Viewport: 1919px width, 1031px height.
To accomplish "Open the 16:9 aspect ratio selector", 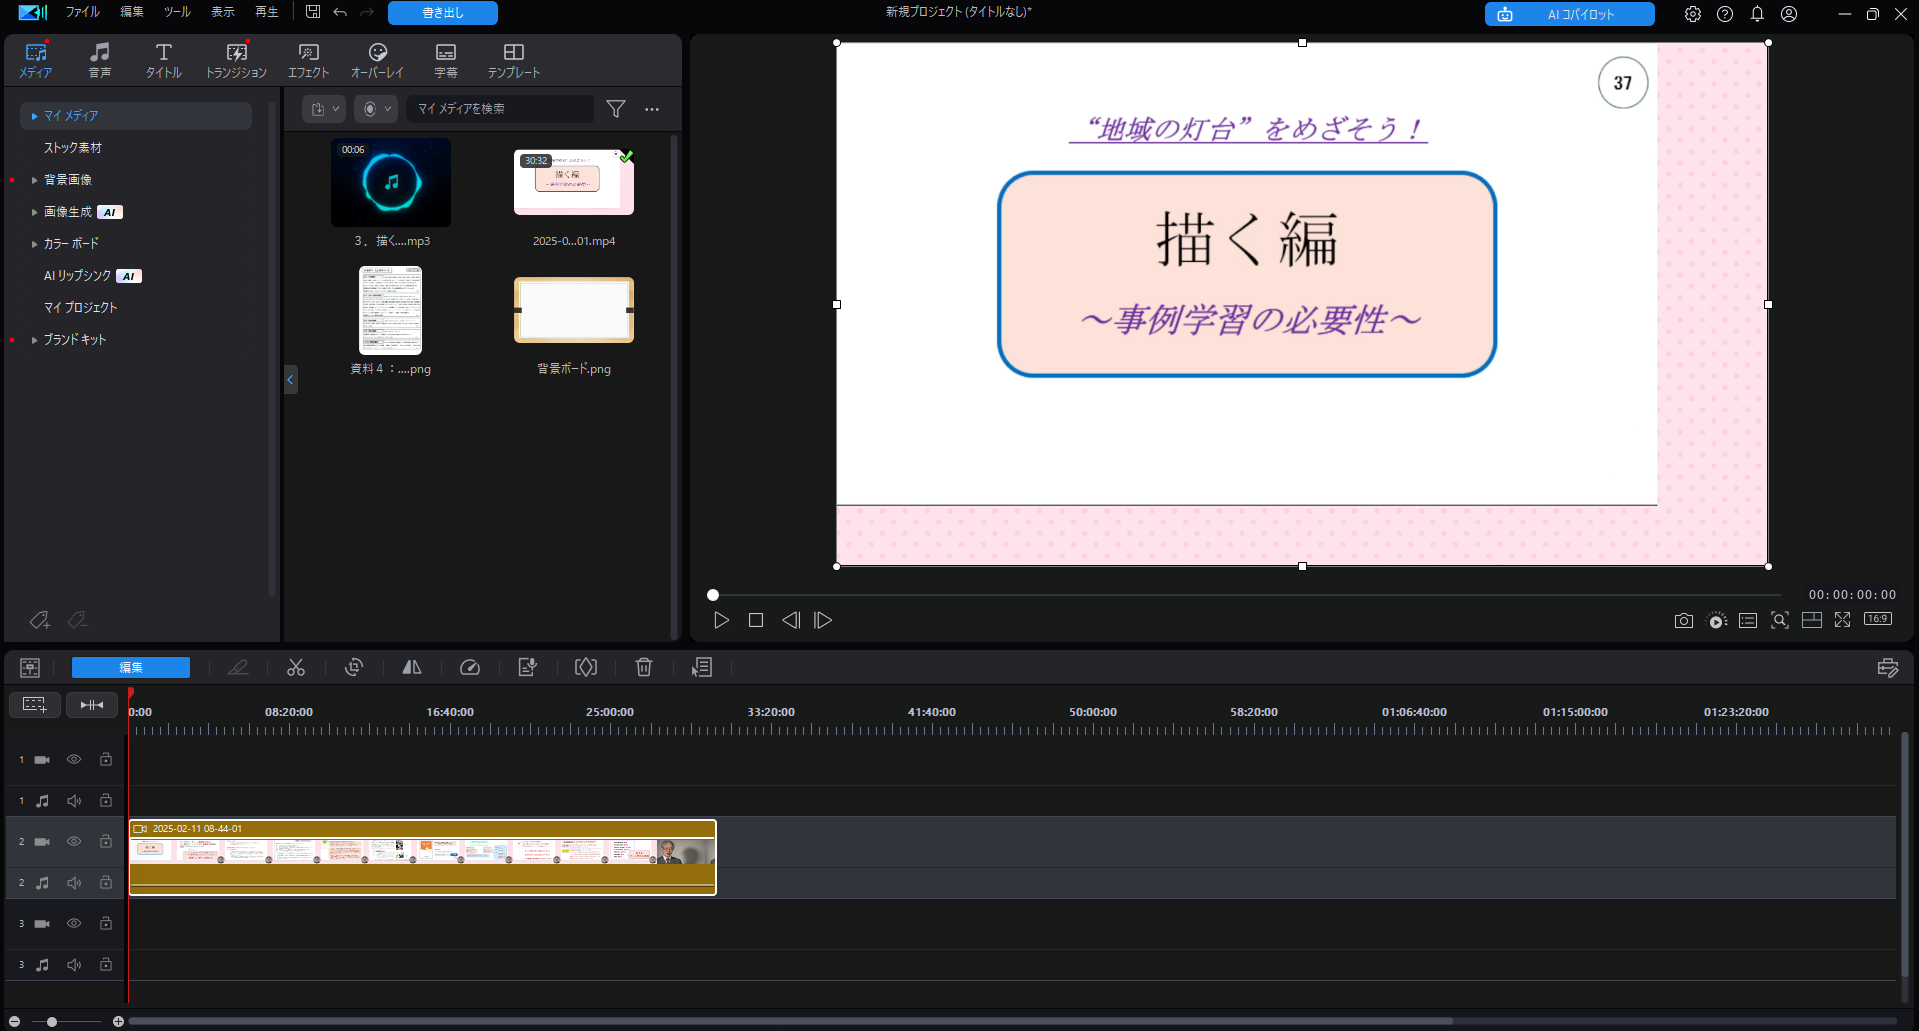I will [1878, 619].
